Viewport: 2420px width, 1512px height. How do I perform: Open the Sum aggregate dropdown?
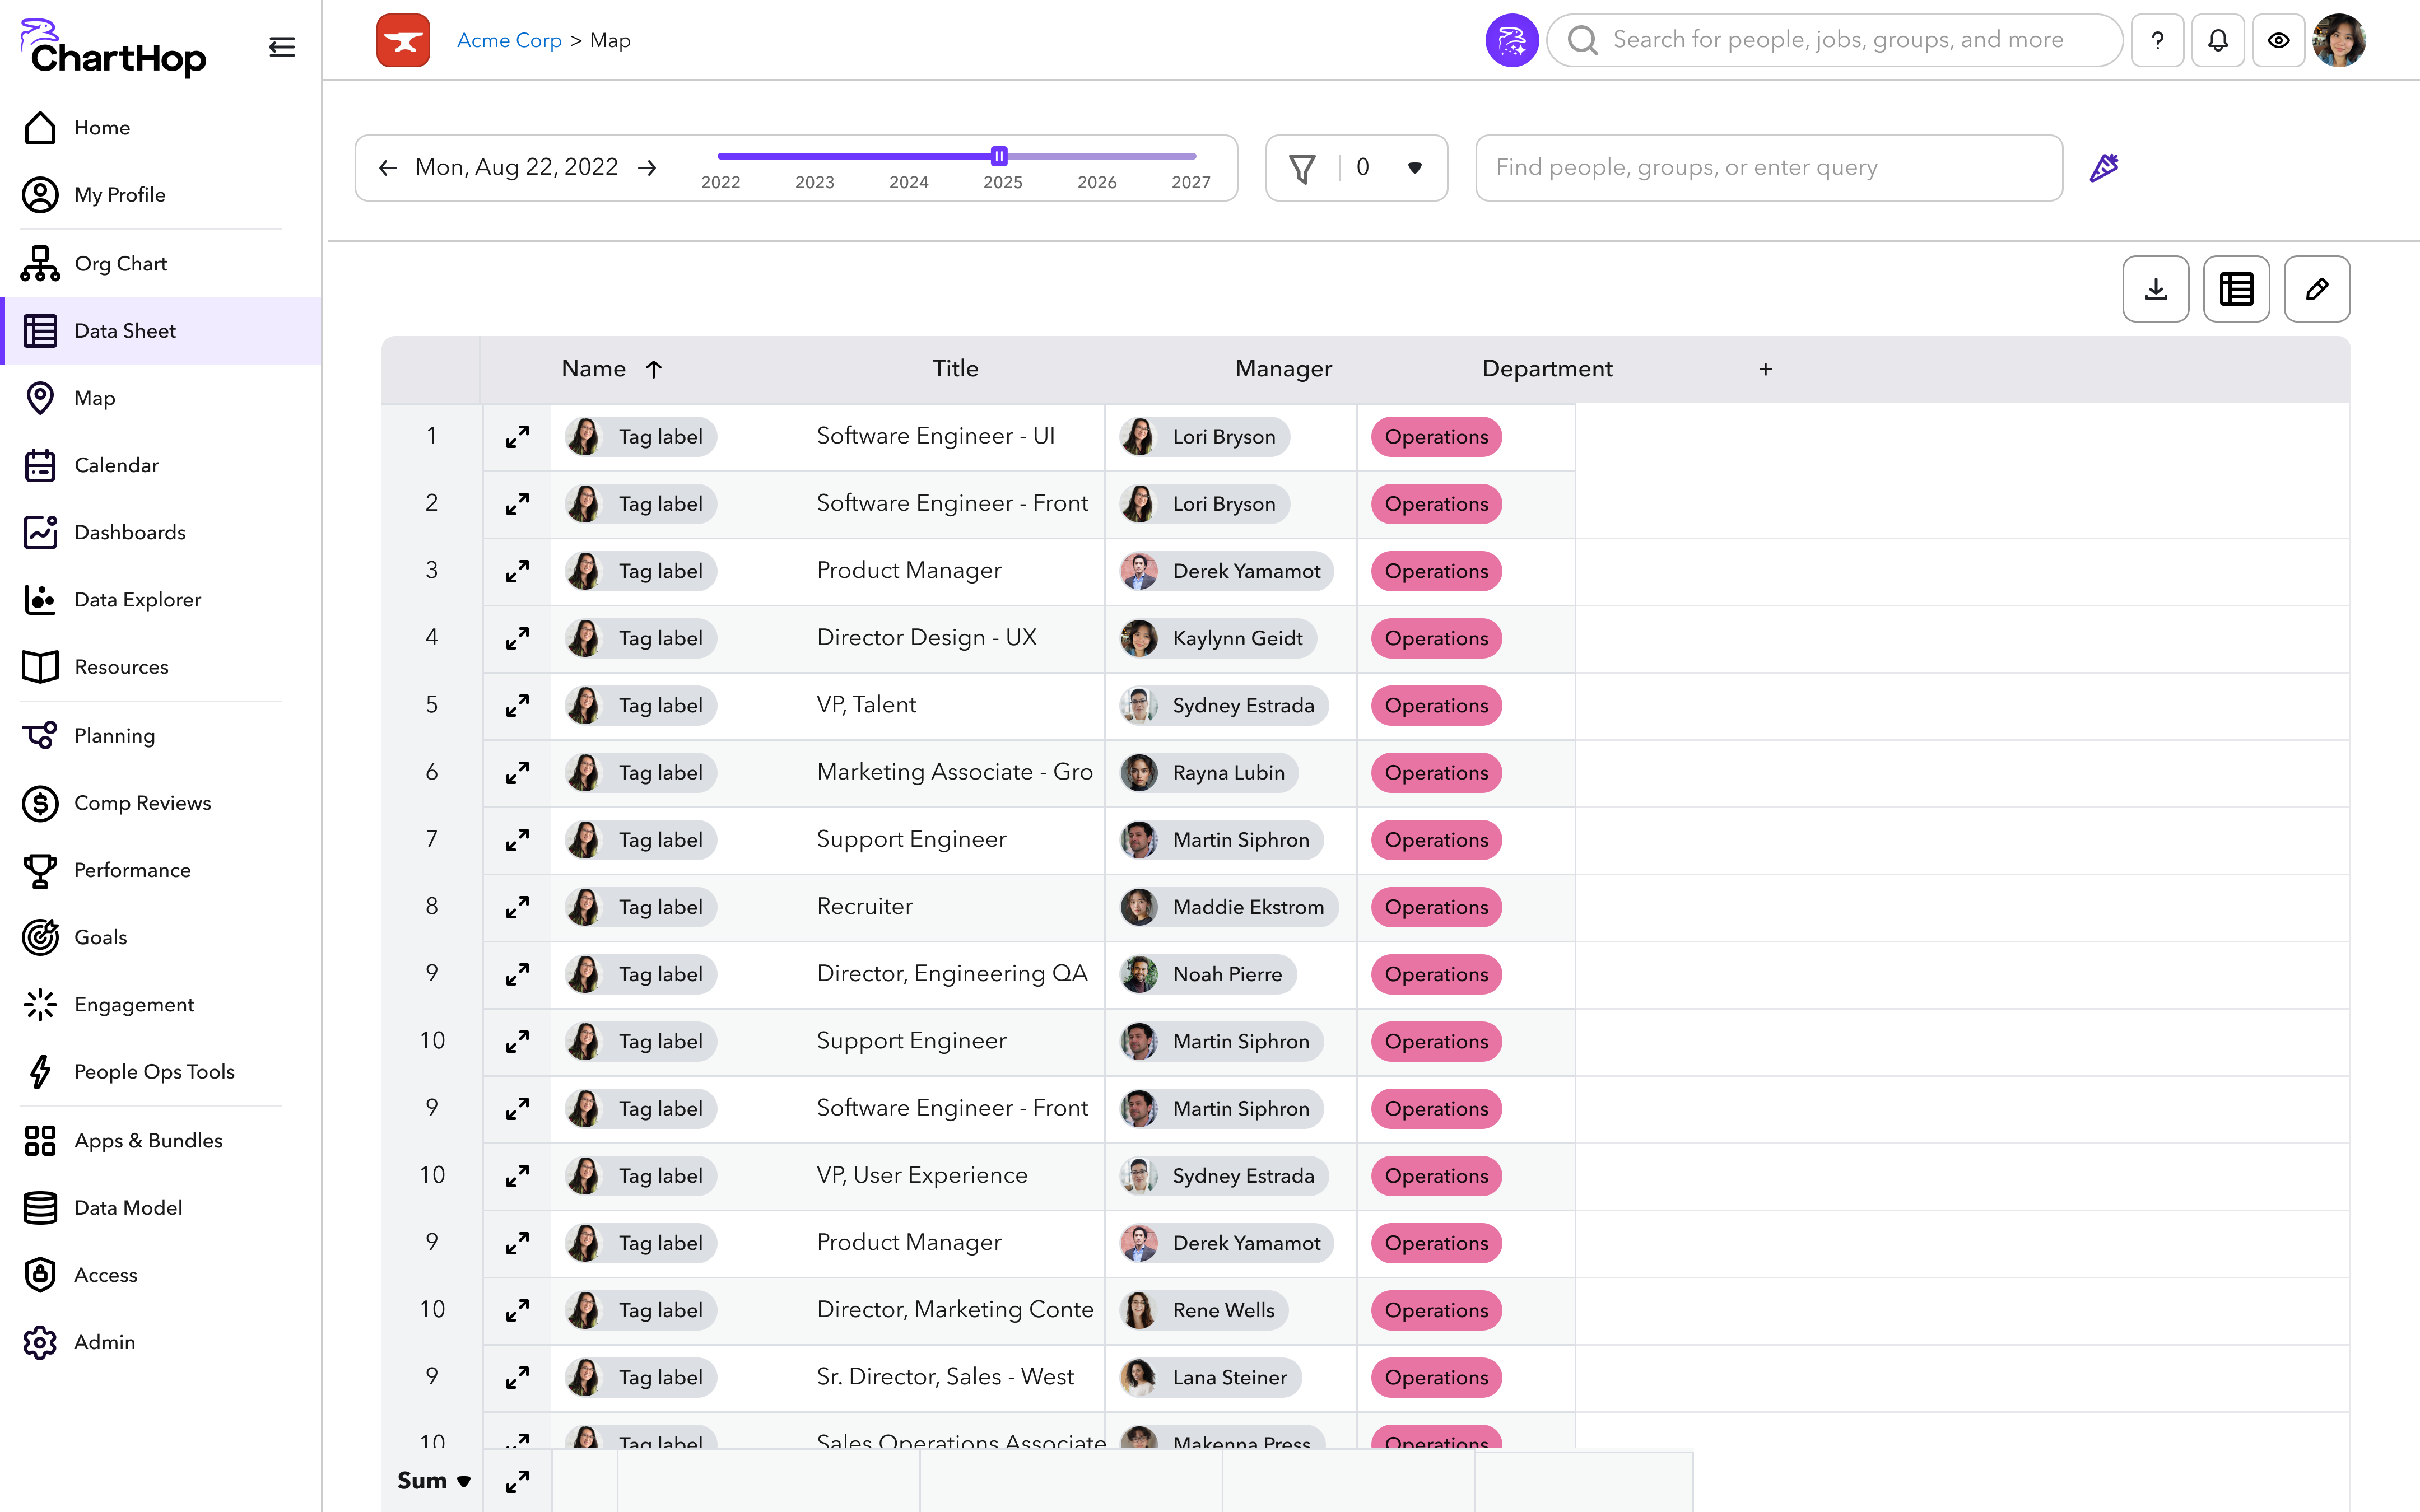434,1480
